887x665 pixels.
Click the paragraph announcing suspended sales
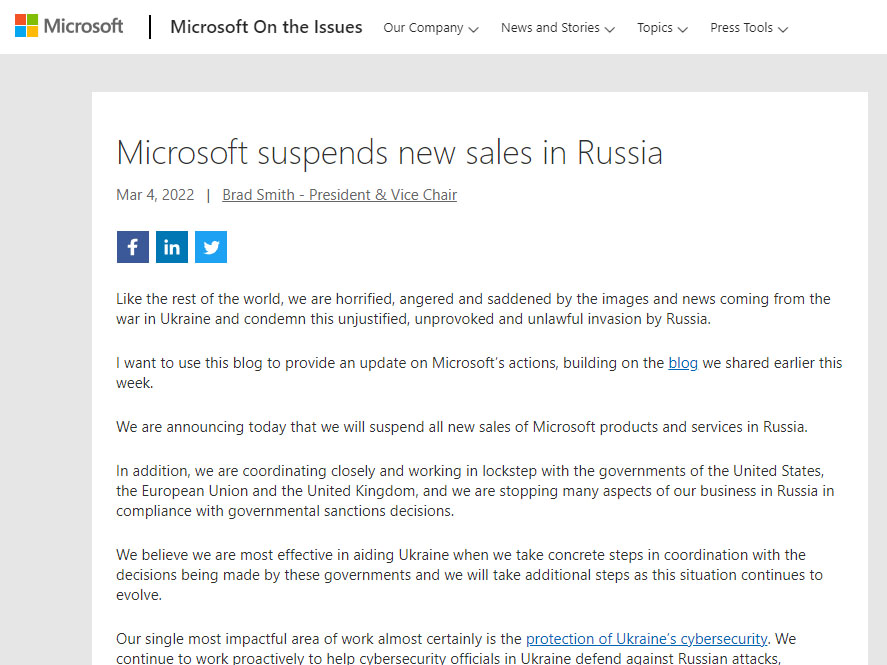(461, 427)
